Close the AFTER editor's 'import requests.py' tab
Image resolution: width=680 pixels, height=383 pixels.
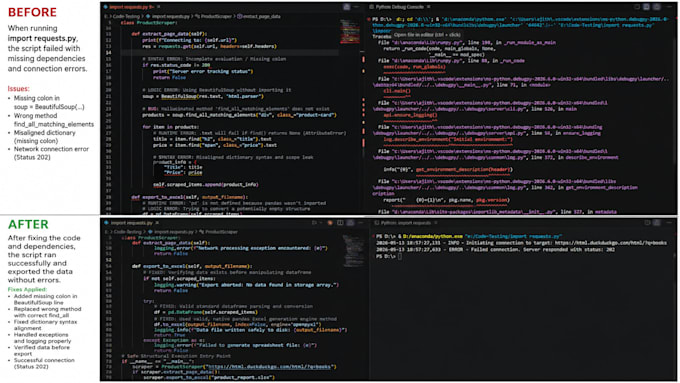tap(157, 223)
